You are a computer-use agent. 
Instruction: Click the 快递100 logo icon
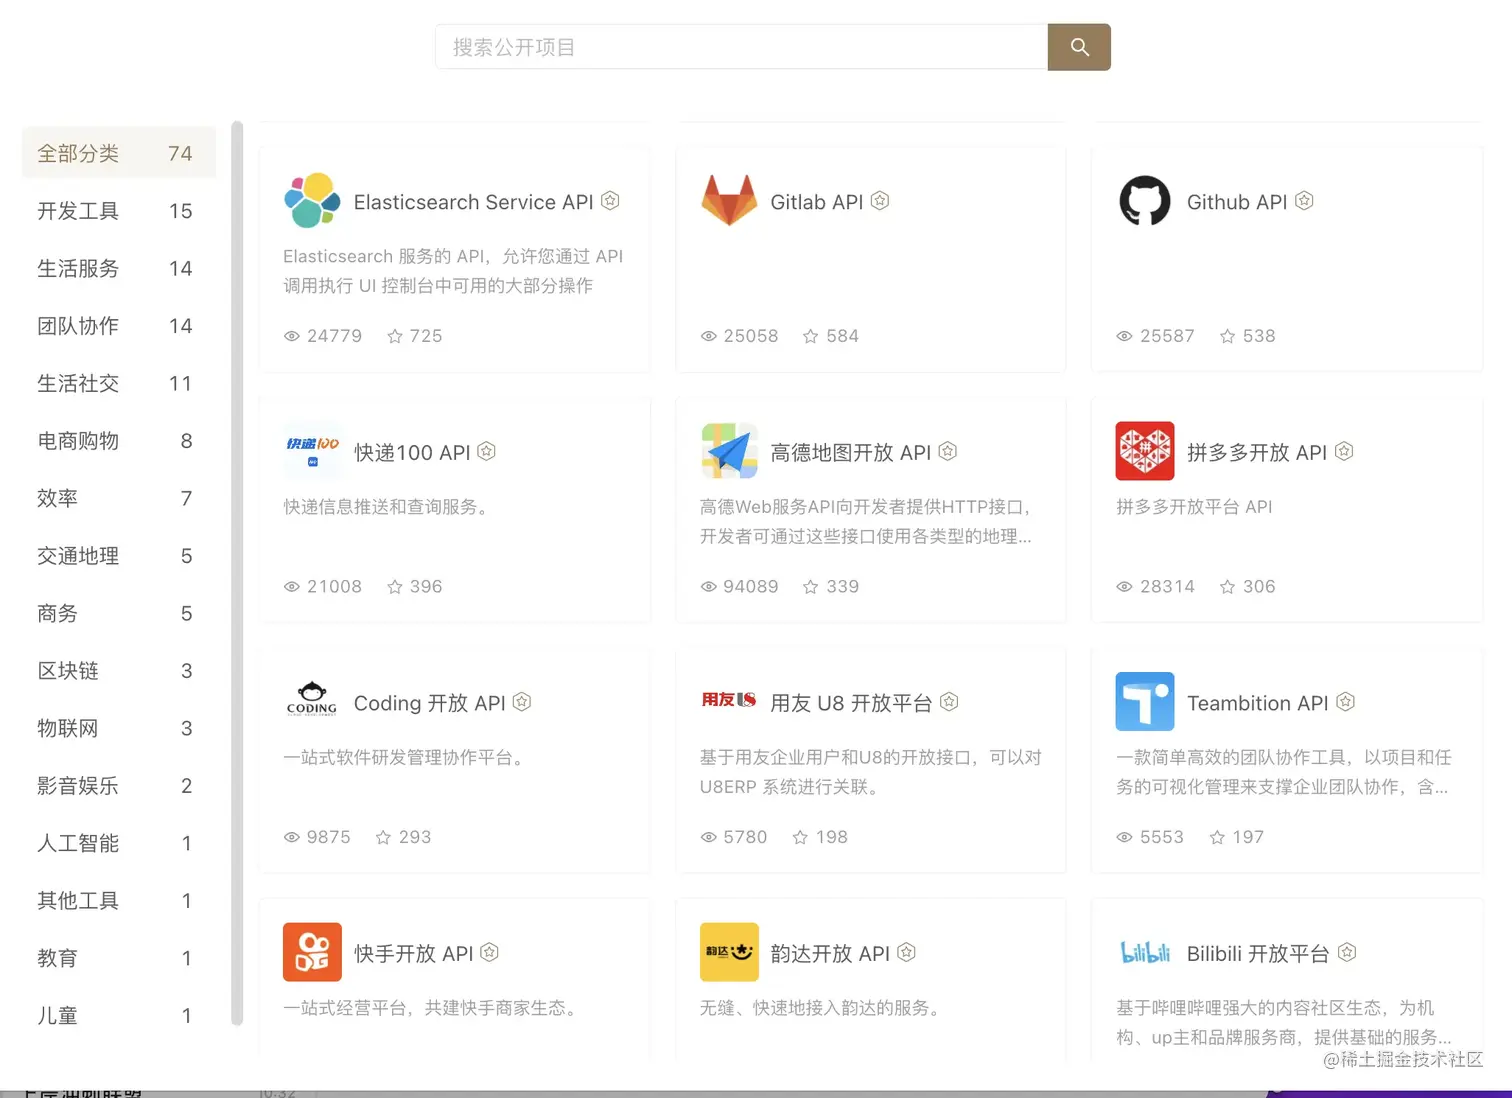coord(312,451)
